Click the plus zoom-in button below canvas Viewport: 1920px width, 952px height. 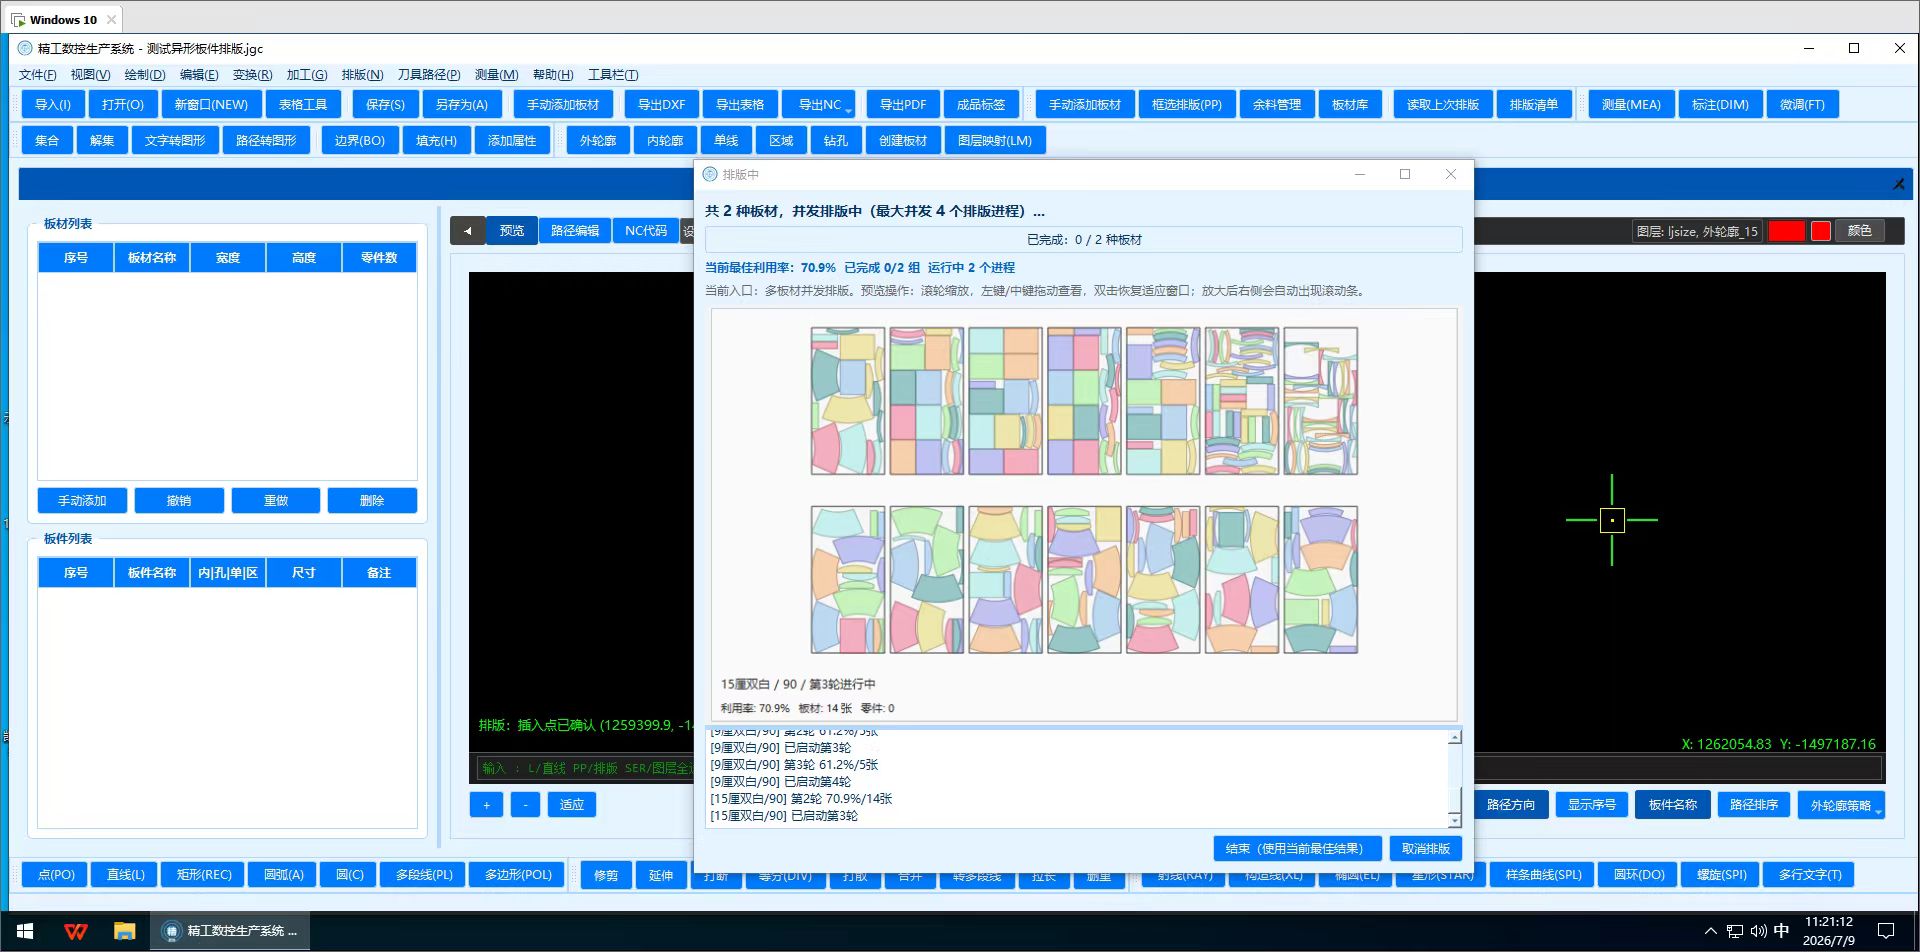[486, 805]
